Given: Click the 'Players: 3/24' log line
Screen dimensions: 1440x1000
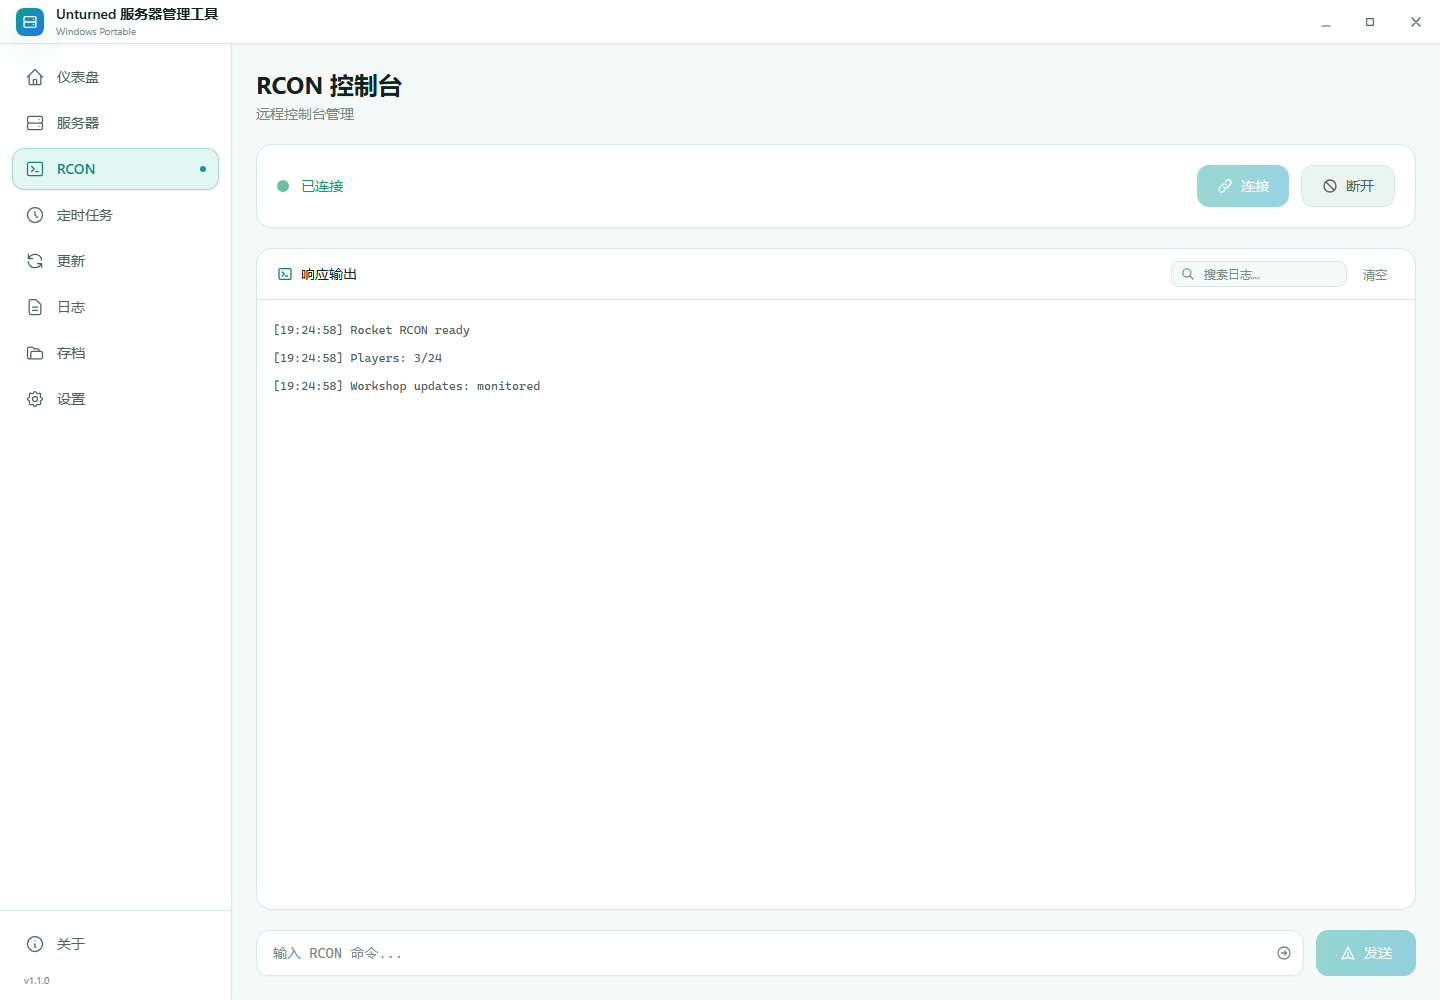Looking at the screenshot, I should coord(358,358).
